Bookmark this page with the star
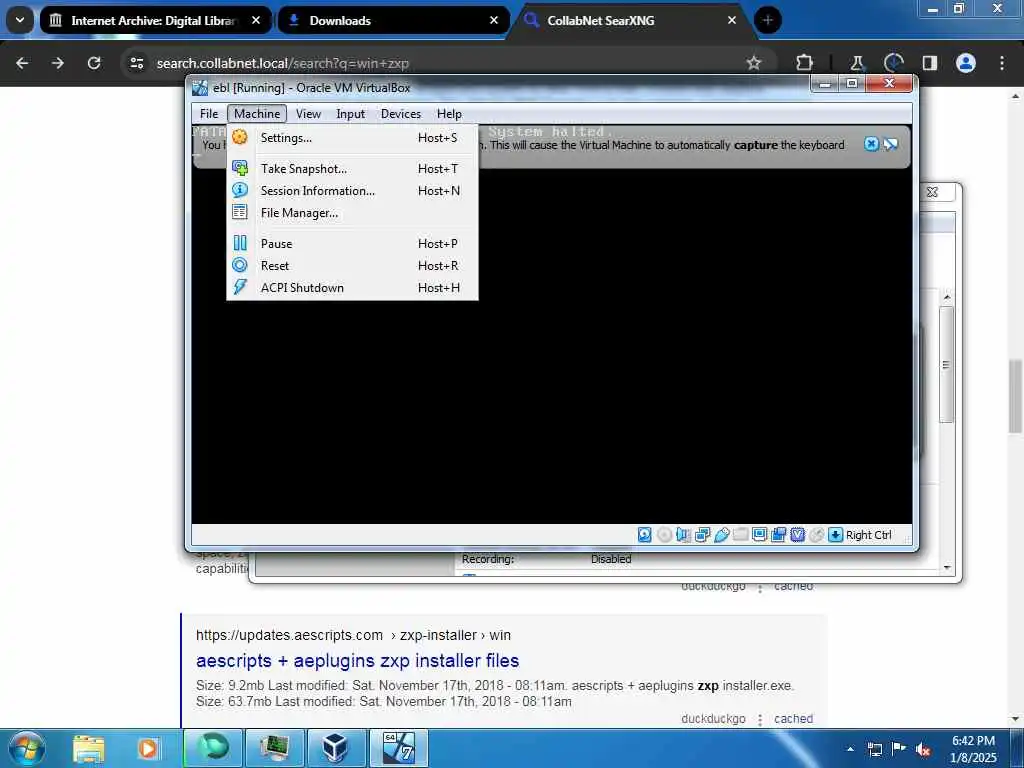 [x=754, y=63]
